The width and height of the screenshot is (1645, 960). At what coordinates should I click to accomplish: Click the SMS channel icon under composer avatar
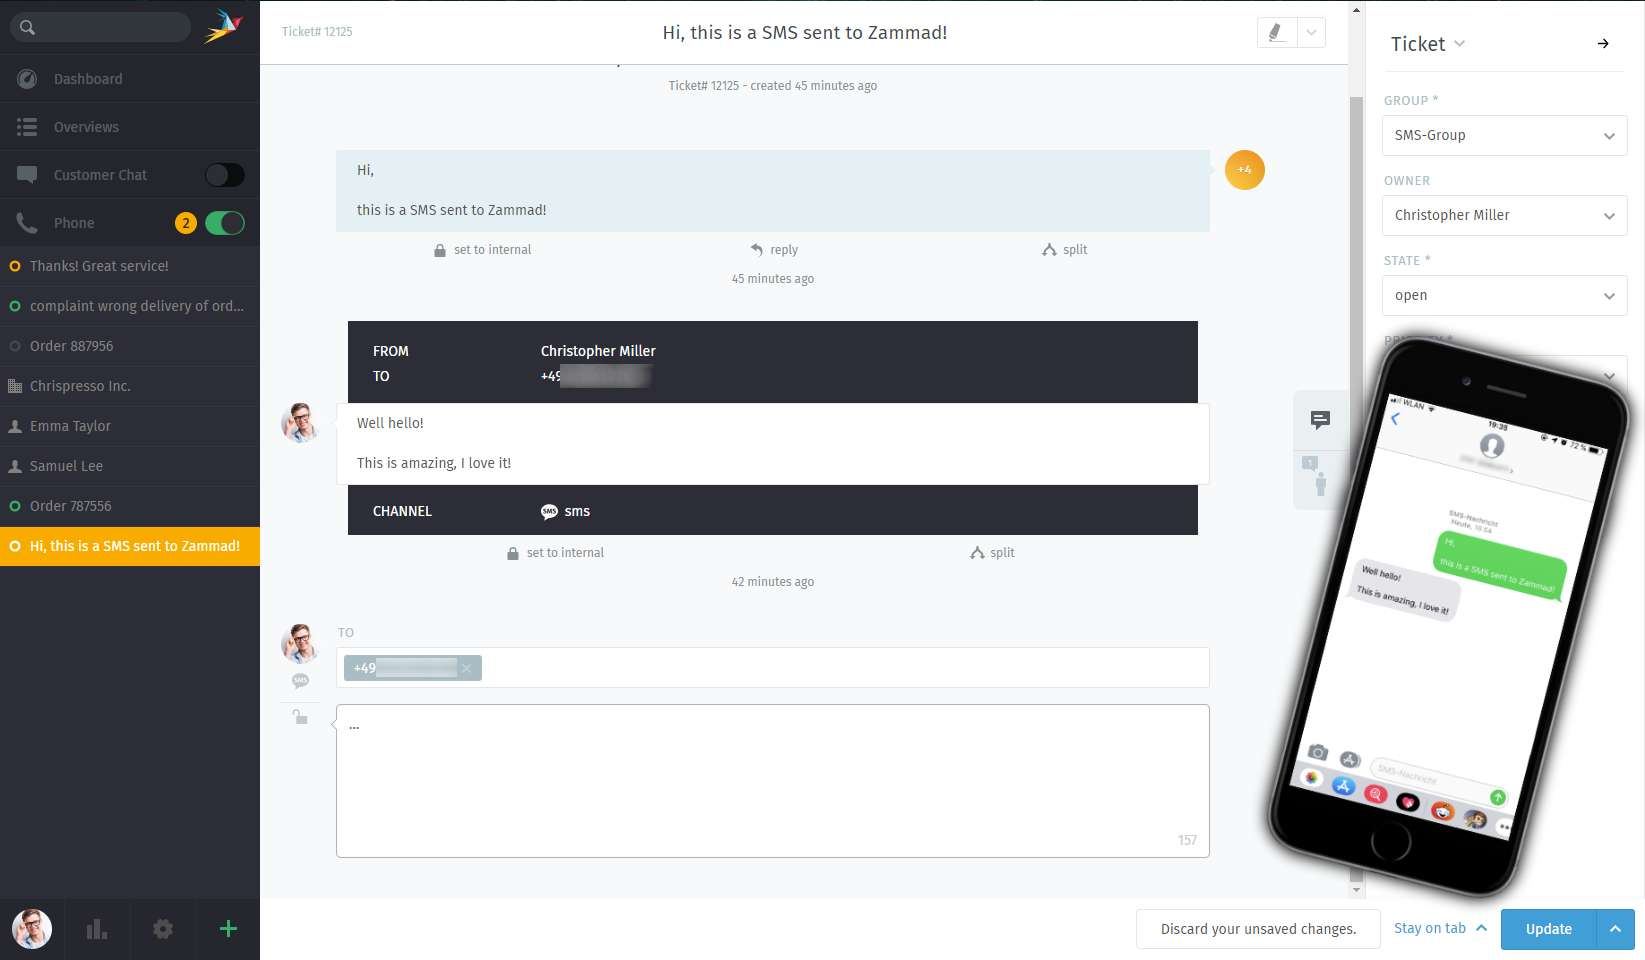300,681
